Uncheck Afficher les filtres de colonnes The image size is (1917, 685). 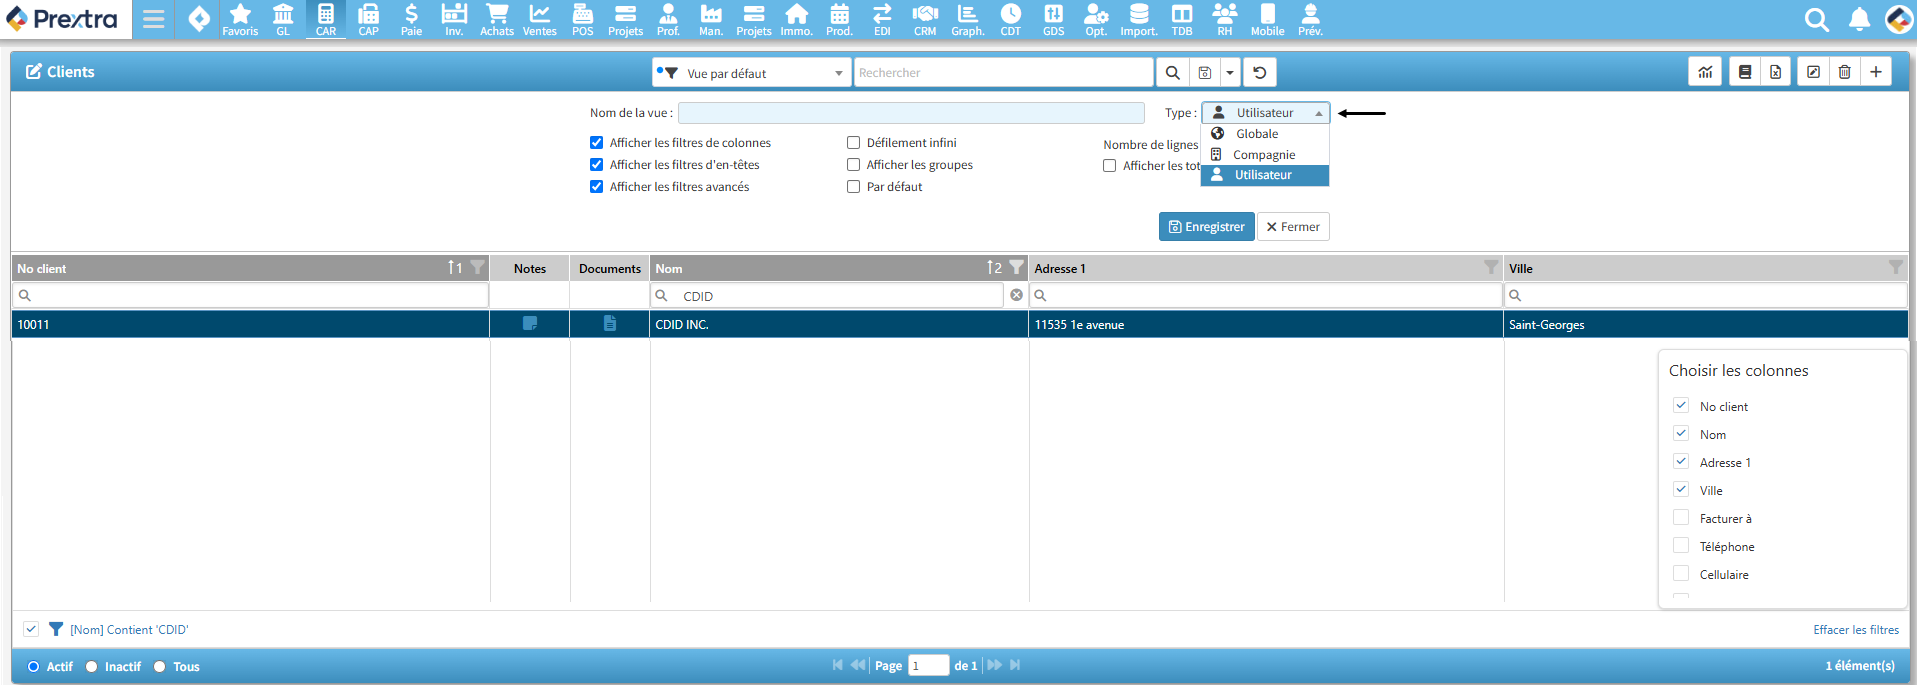[597, 143]
